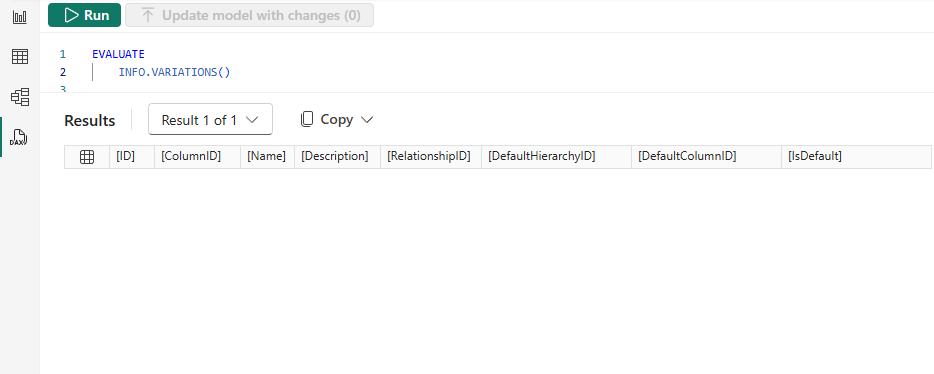Open the Result 1 of 1 dropdown

pyautogui.click(x=210, y=120)
